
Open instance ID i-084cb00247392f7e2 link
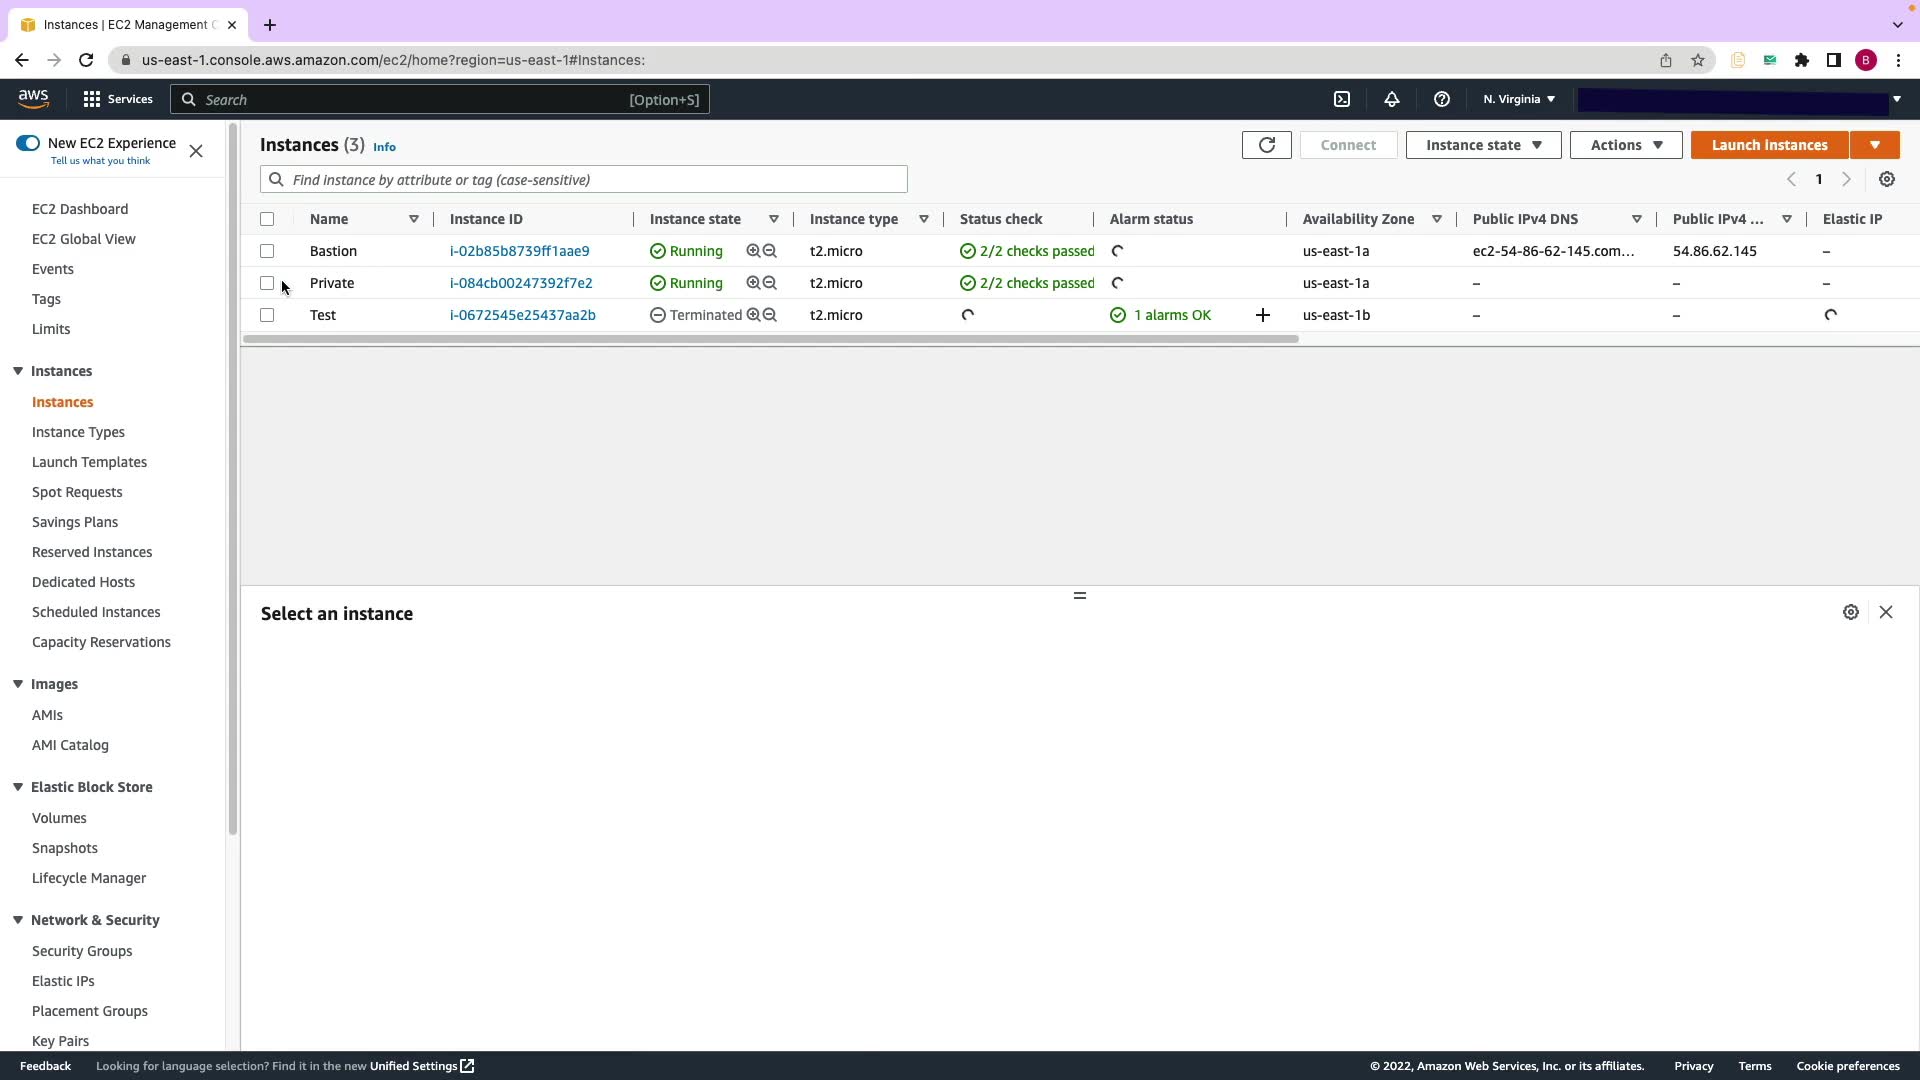(521, 283)
